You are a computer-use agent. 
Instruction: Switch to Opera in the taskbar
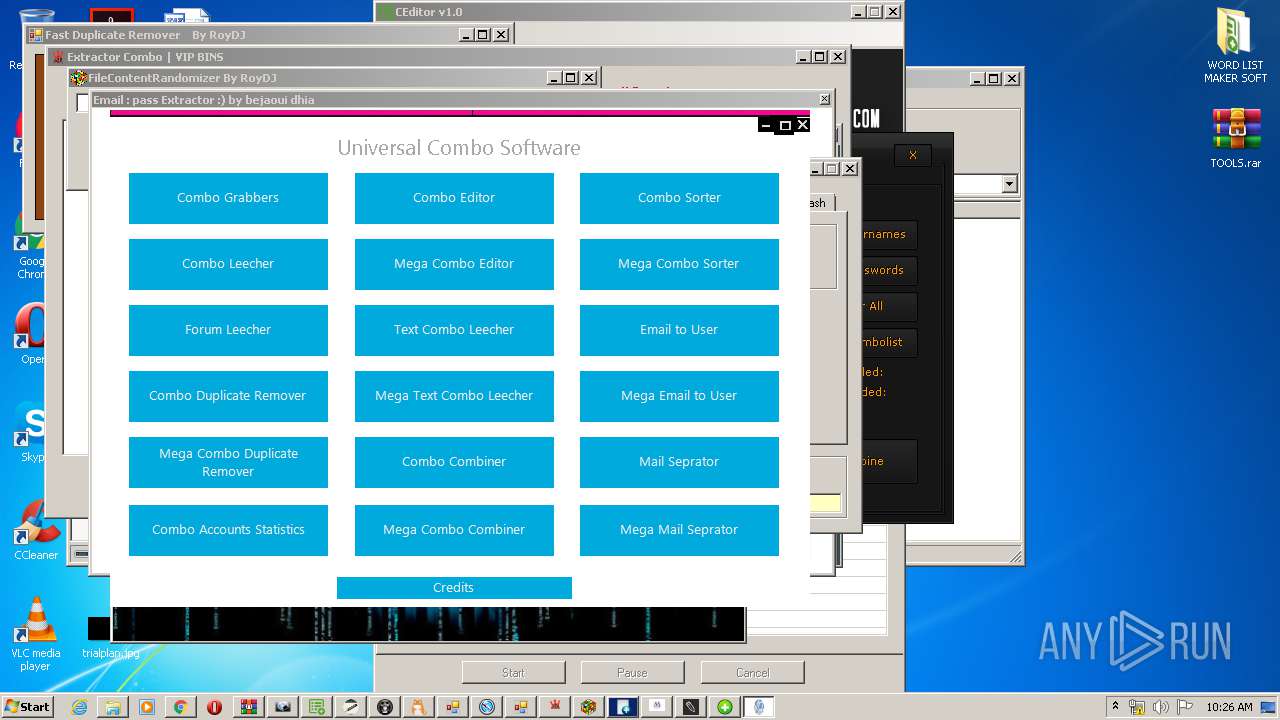214,707
